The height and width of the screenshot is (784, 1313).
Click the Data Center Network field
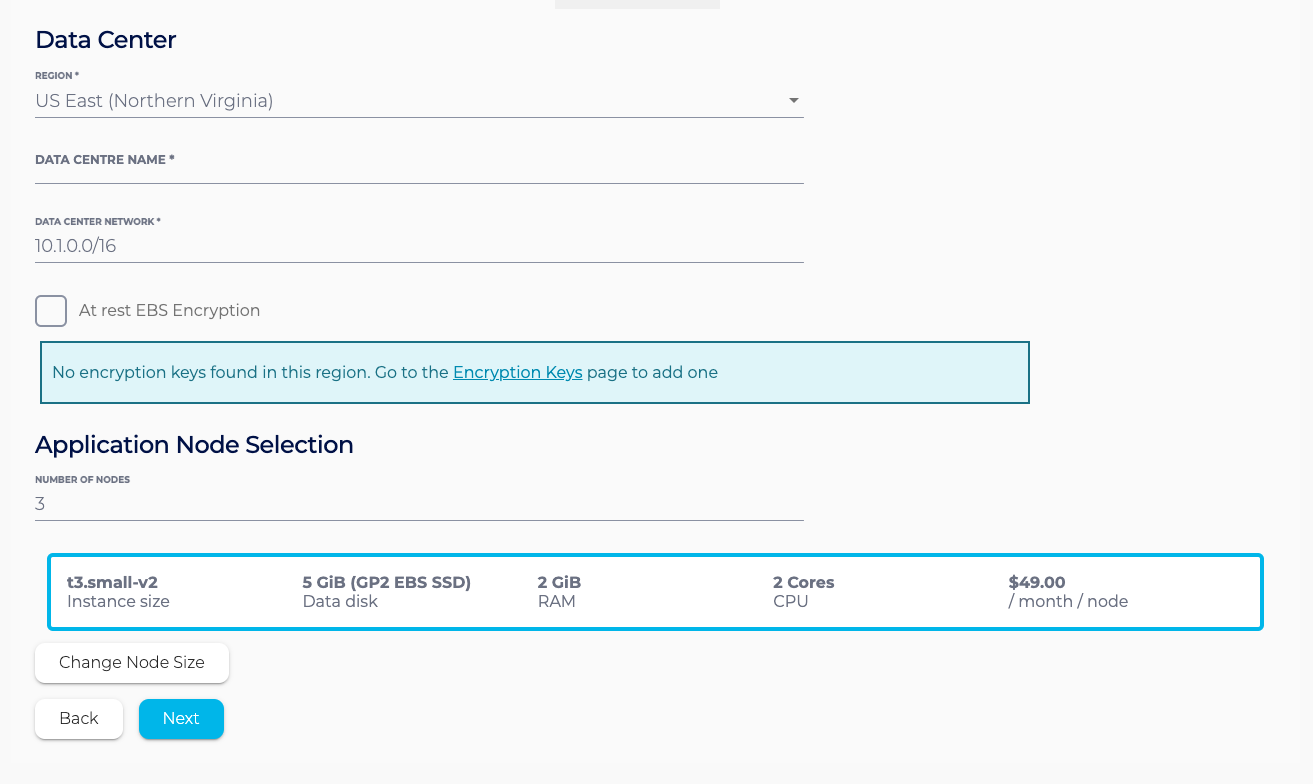(418, 246)
